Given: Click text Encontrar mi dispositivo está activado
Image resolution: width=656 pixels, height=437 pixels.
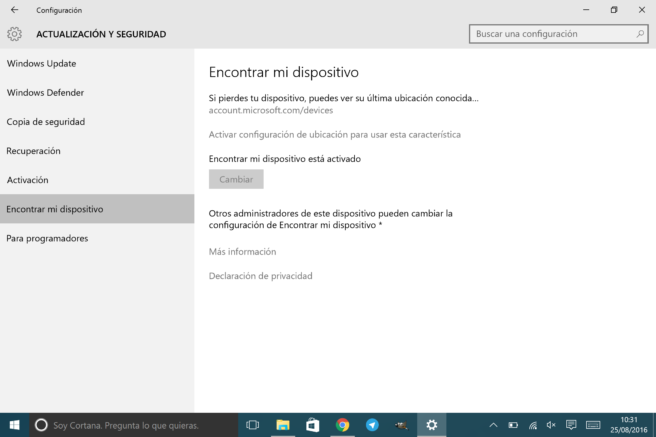Looking at the screenshot, I should (x=284, y=159).
